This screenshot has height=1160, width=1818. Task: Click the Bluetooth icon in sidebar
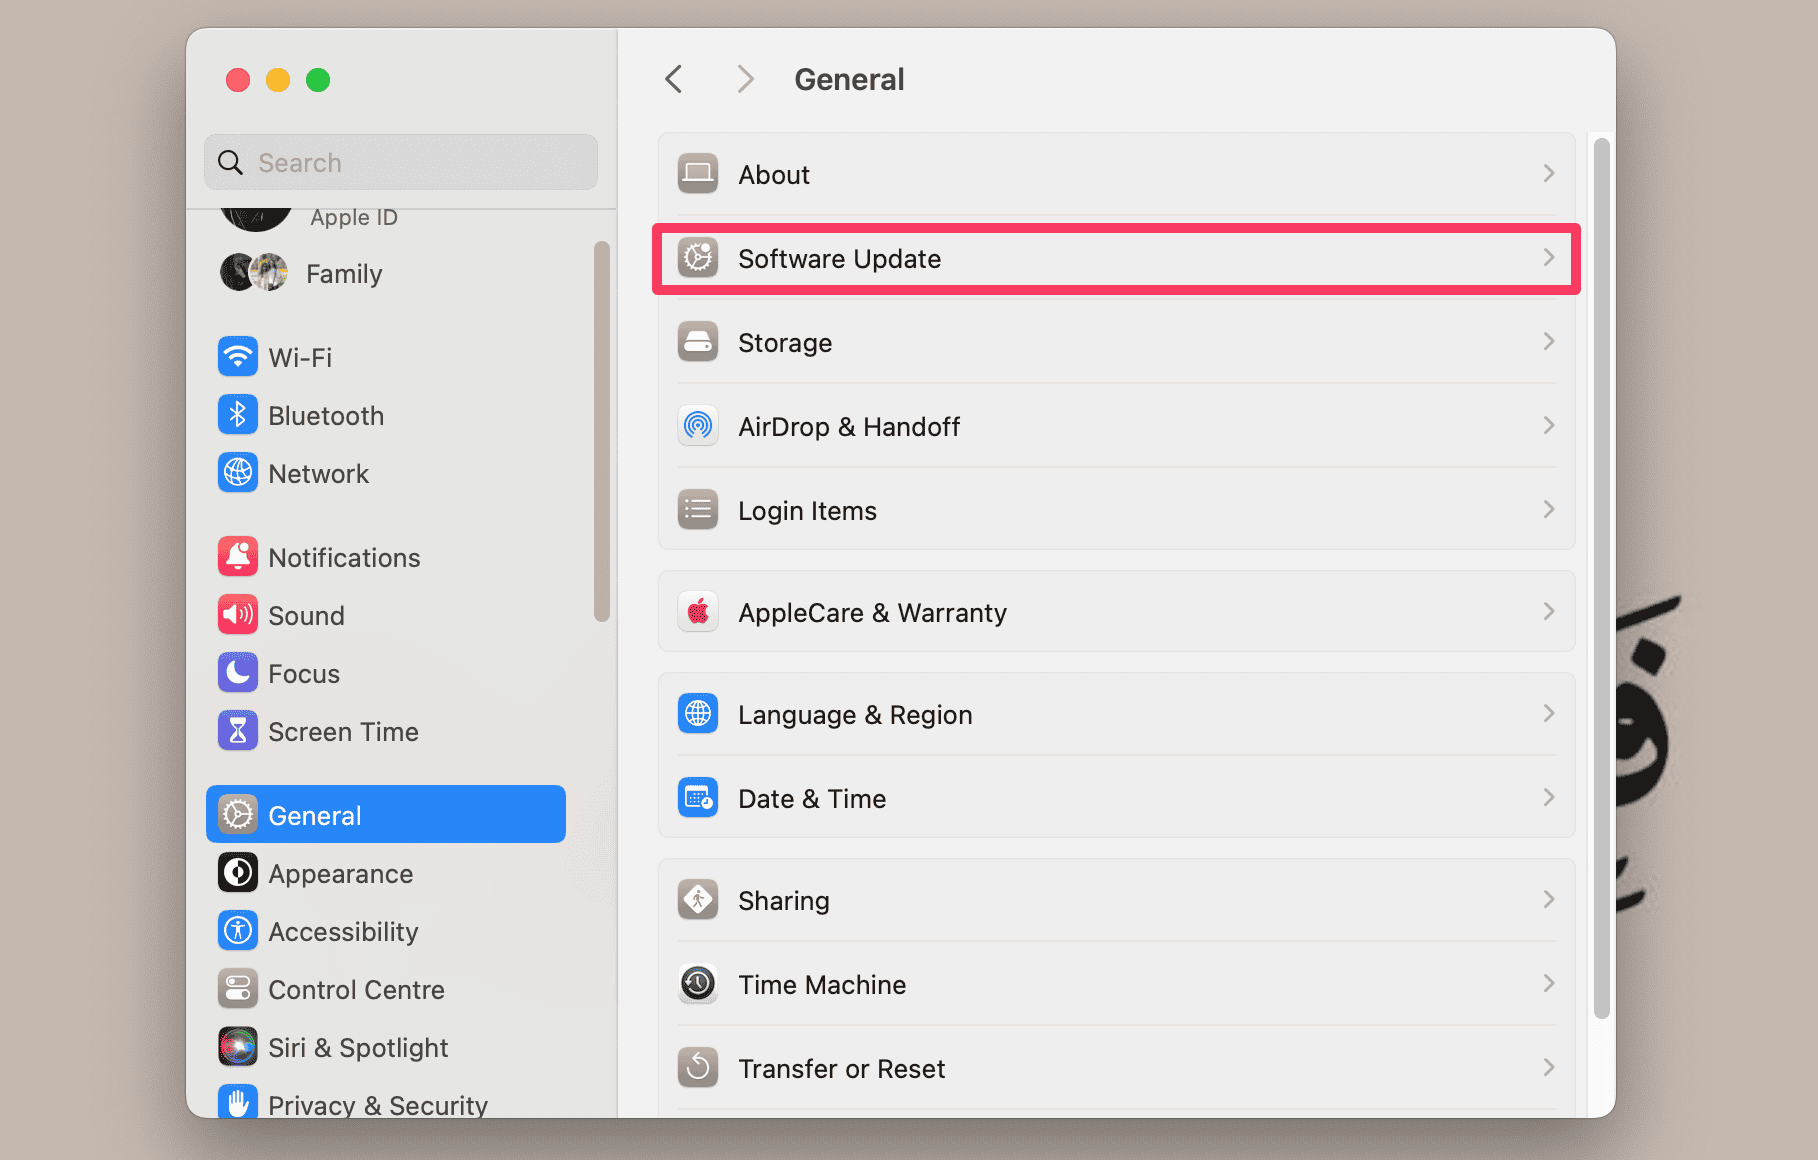click(x=238, y=415)
